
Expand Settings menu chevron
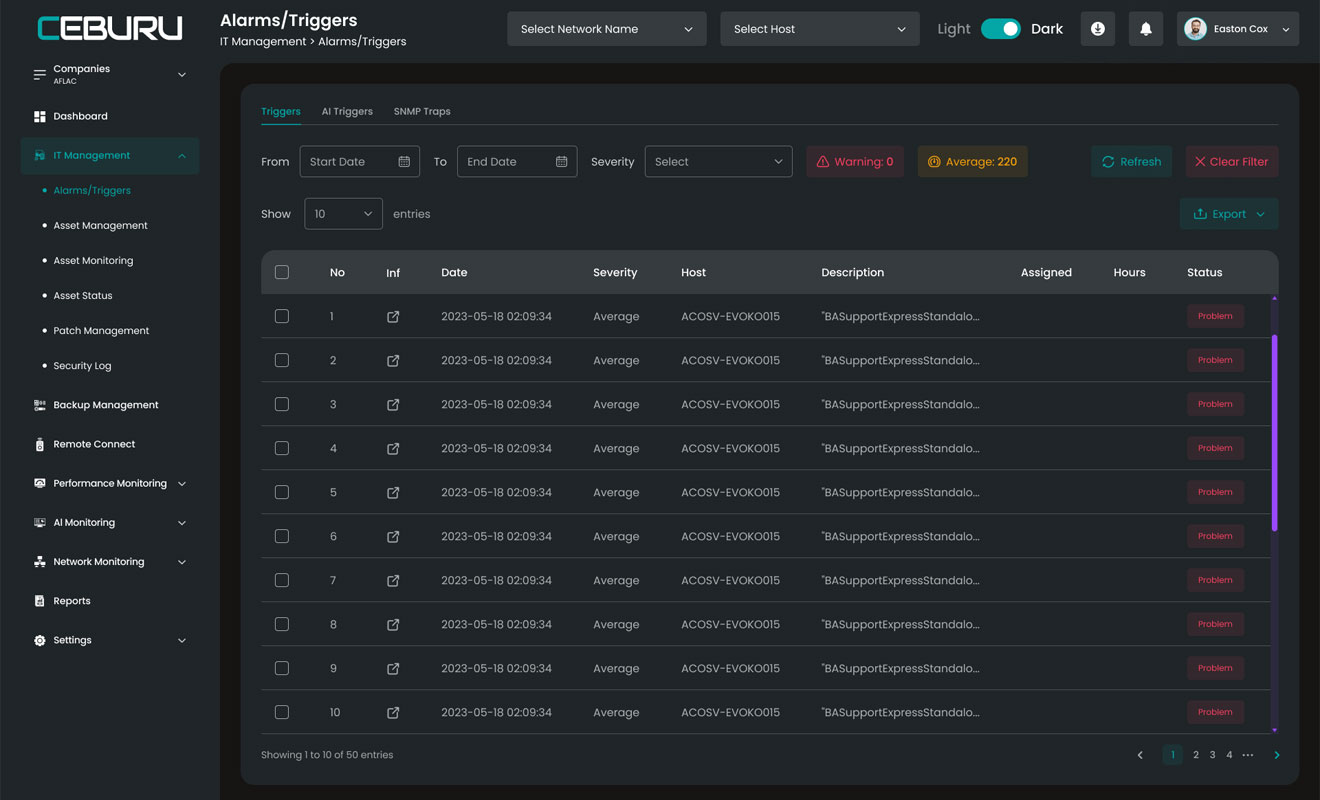[x=182, y=640]
